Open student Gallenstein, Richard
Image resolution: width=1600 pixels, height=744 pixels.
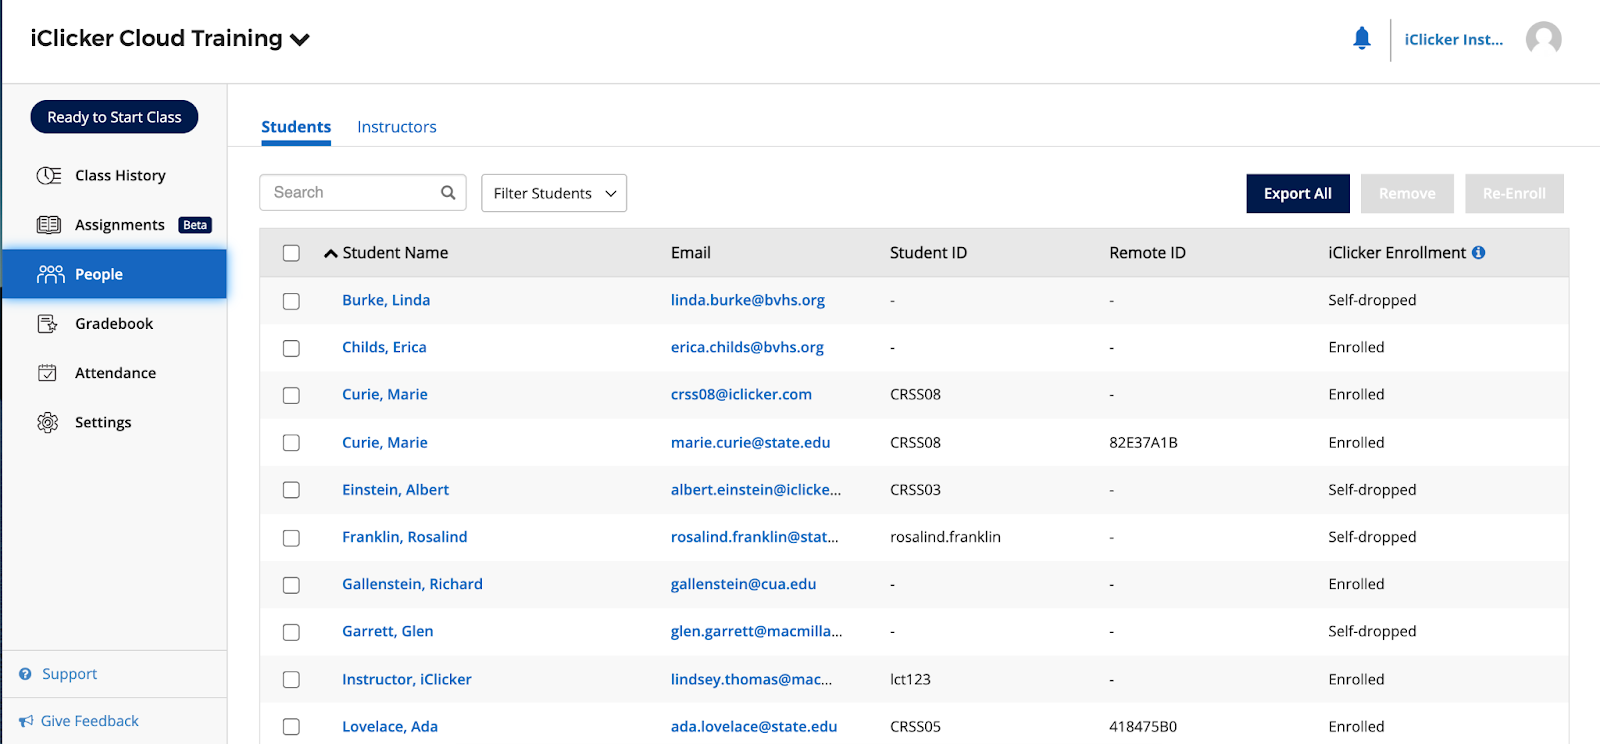point(412,584)
